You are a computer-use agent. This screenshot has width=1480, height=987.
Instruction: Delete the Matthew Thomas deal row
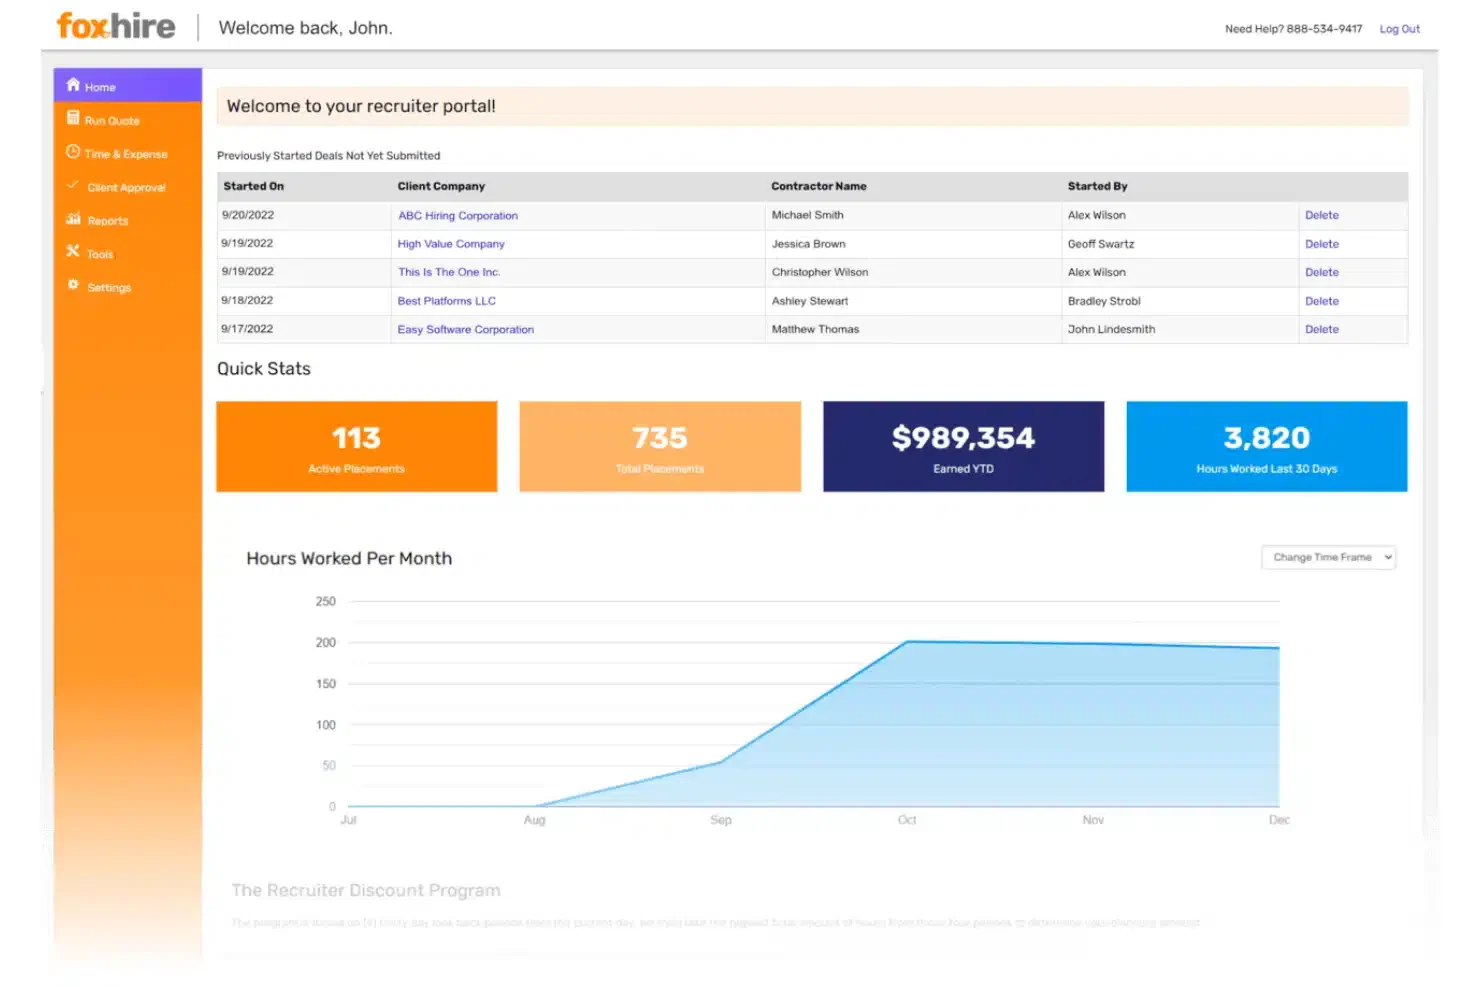point(1321,329)
